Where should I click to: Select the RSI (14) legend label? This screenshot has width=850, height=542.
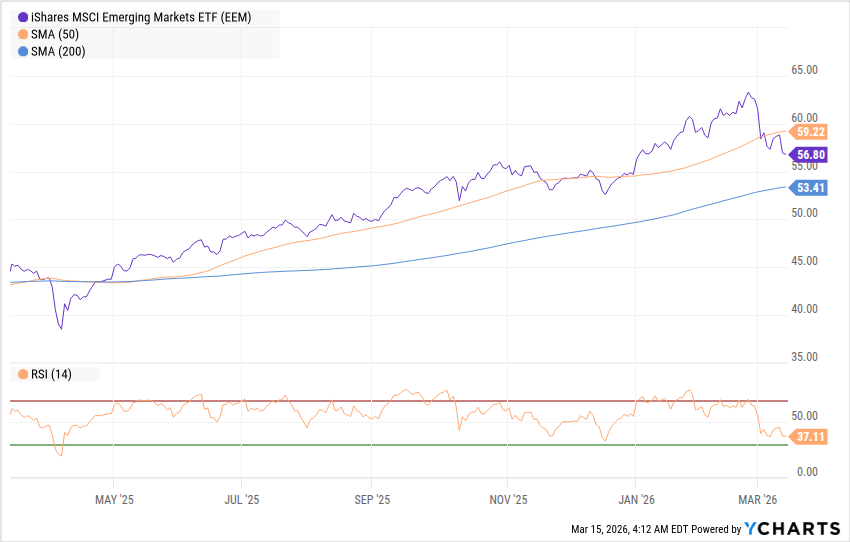coord(51,375)
